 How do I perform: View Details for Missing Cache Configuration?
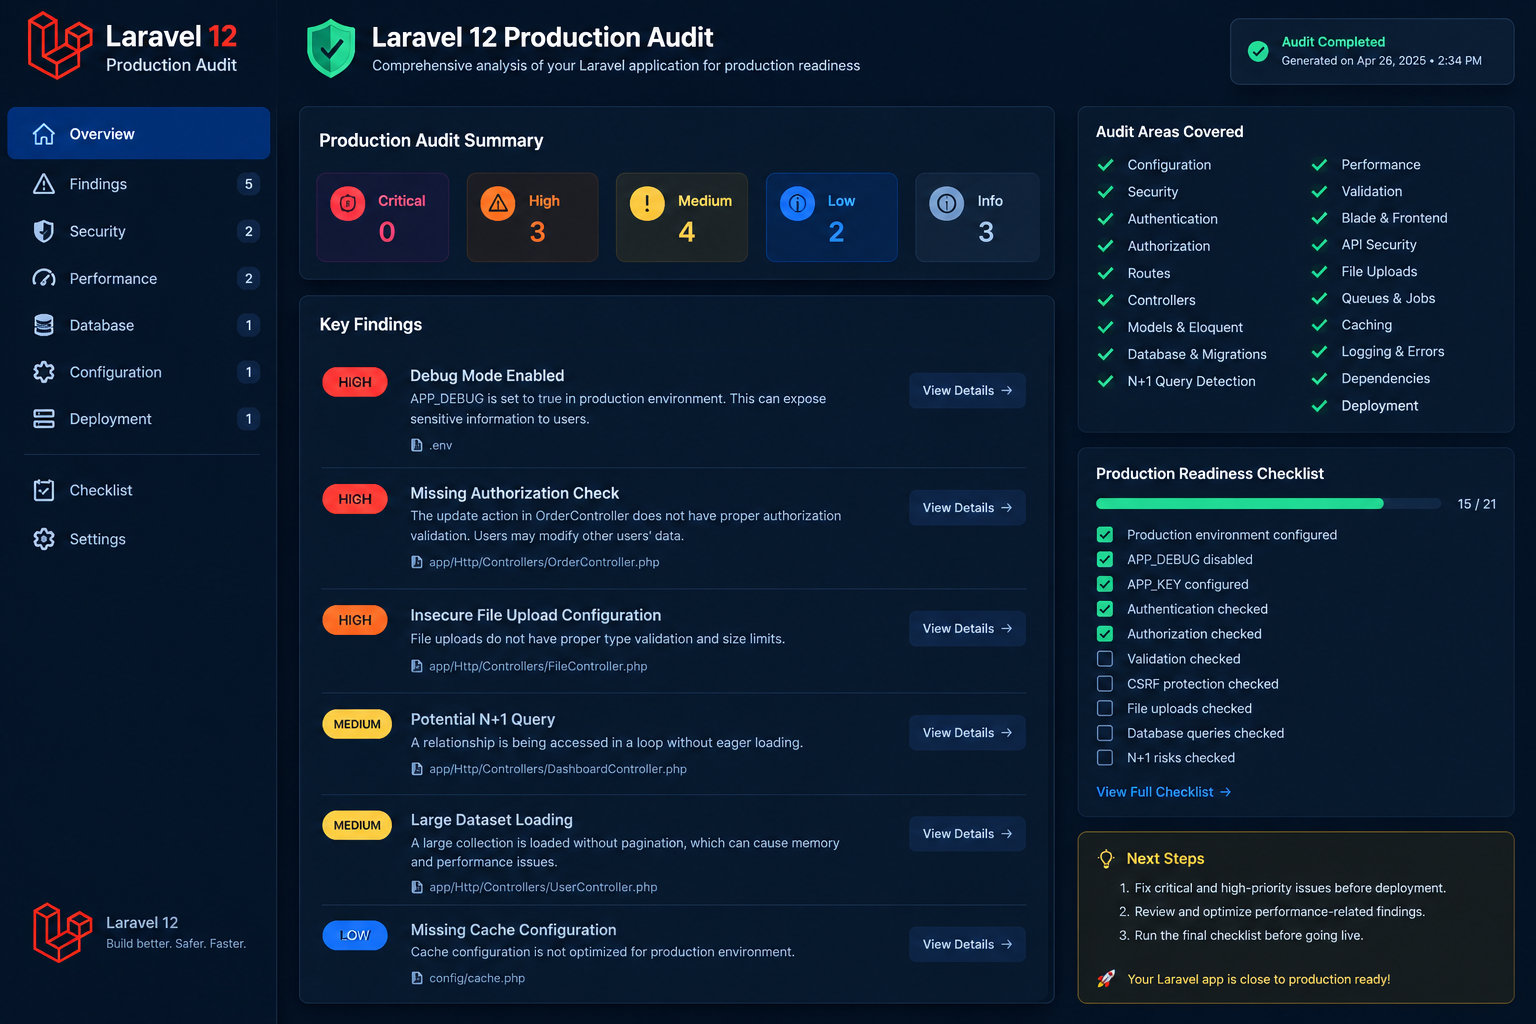click(967, 944)
